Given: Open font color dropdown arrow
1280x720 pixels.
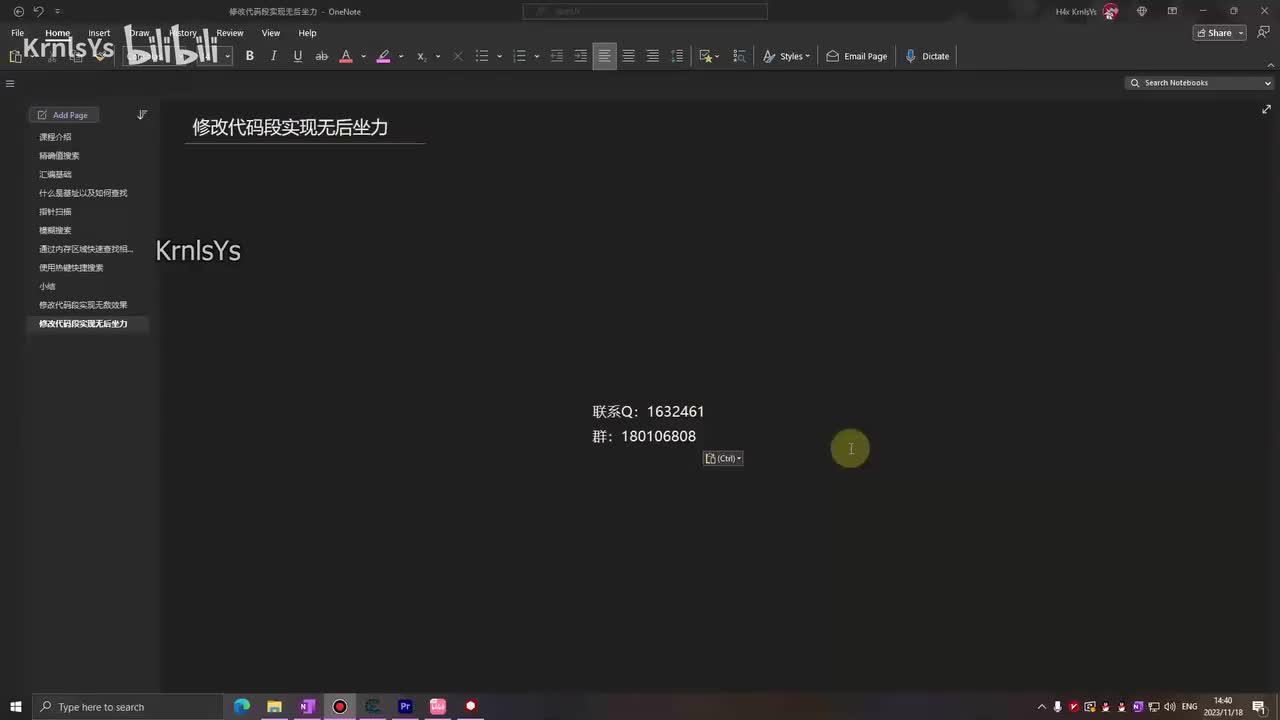Looking at the screenshot, I should coord(363,56).
